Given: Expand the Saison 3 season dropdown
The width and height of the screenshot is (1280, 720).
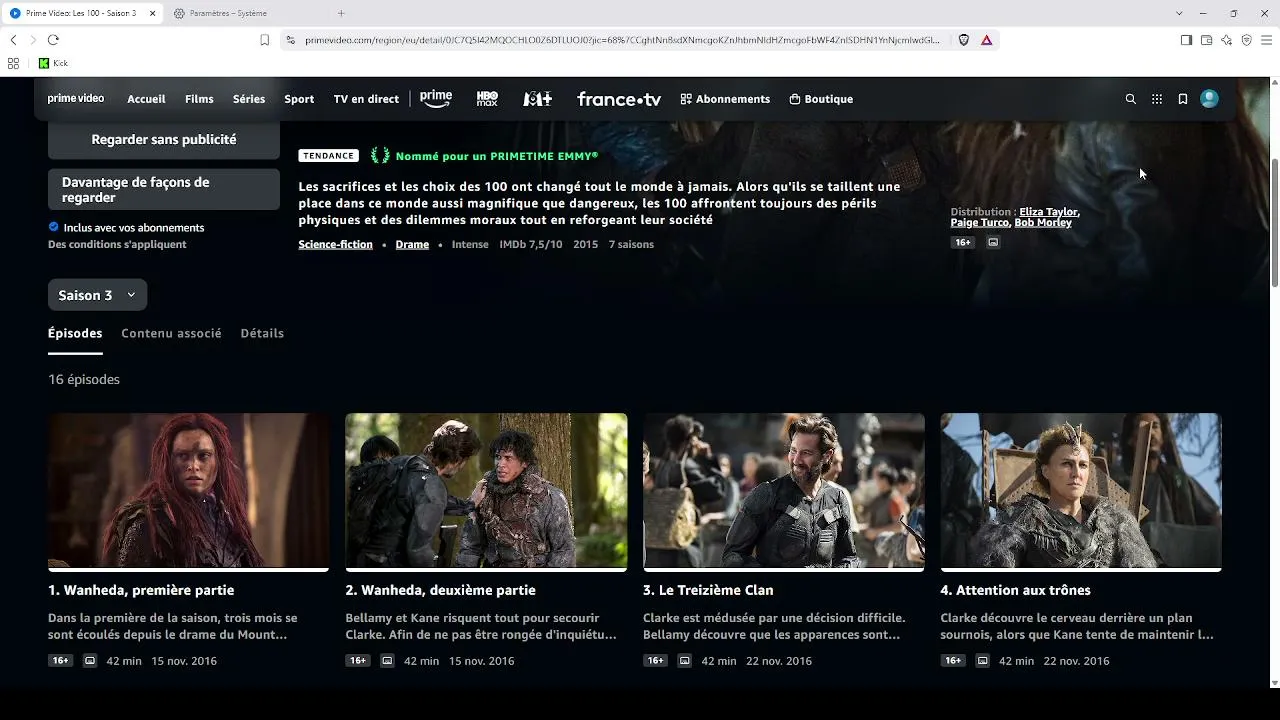Looking at the screenshot, I should tap(97, 295).
